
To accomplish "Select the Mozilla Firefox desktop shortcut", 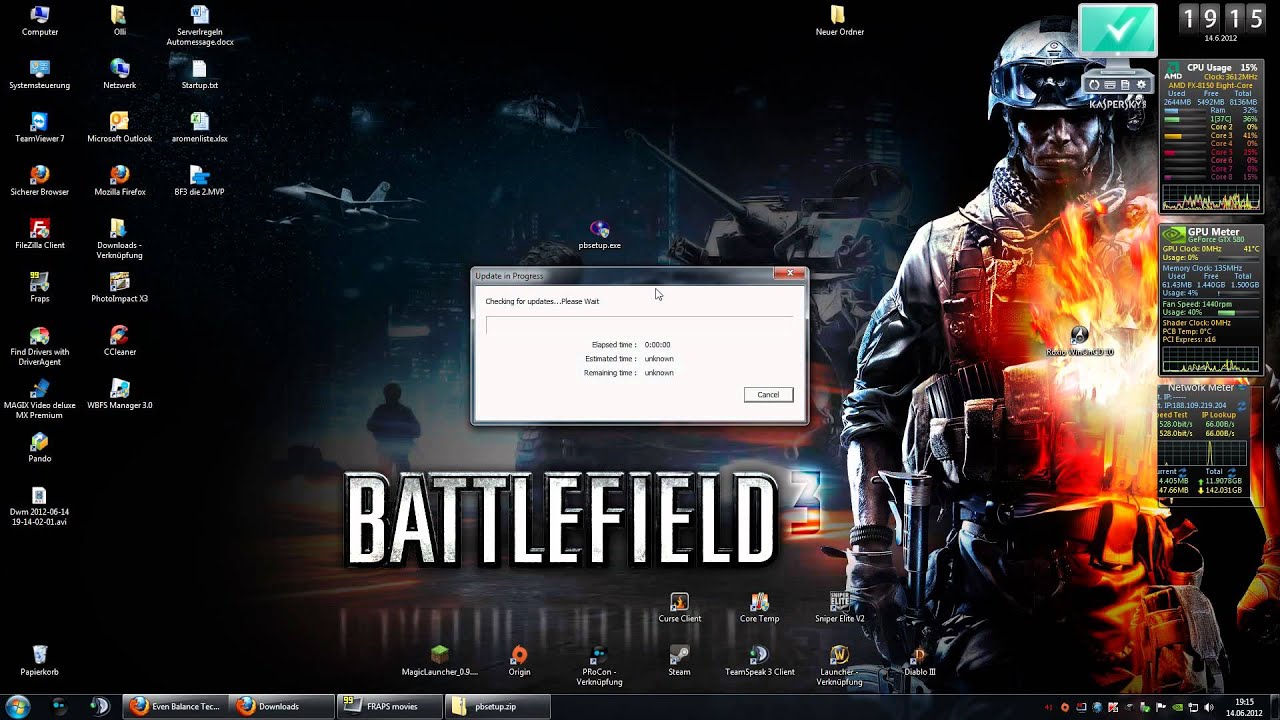I will coord(119,181).
